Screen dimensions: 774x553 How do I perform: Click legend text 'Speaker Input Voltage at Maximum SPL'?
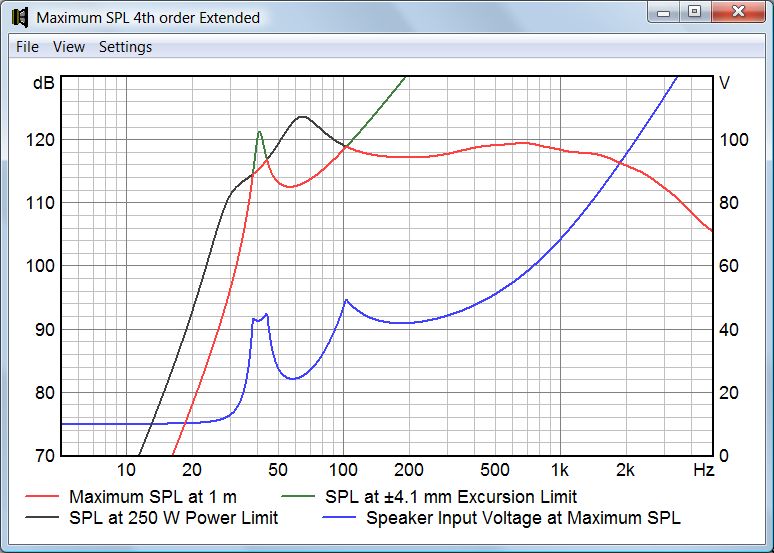coord(523,517)
